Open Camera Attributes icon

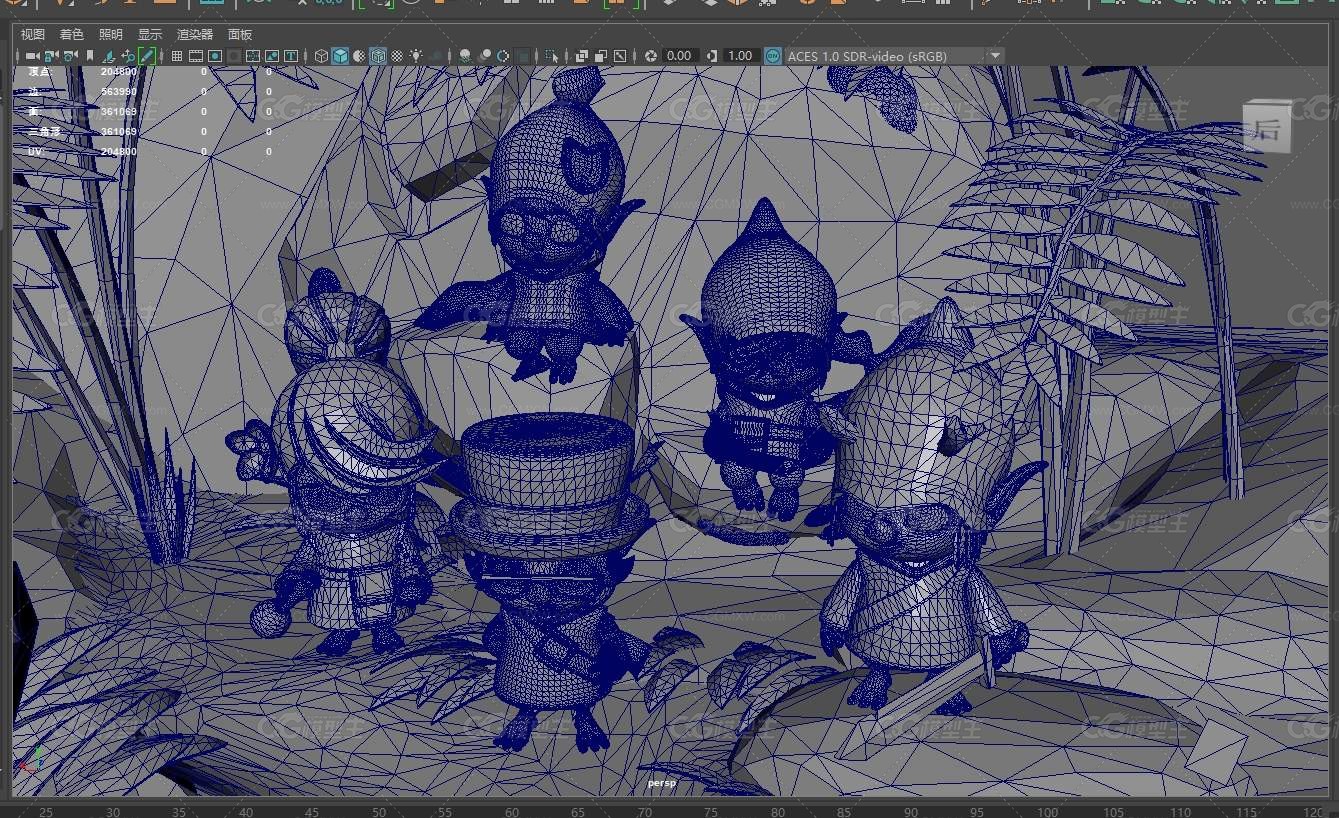coord(70,56)
